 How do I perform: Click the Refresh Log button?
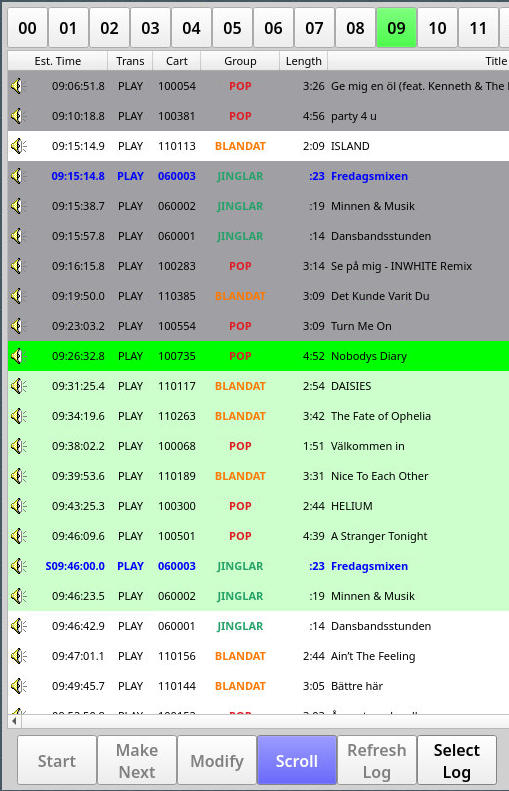pos(377,761)
